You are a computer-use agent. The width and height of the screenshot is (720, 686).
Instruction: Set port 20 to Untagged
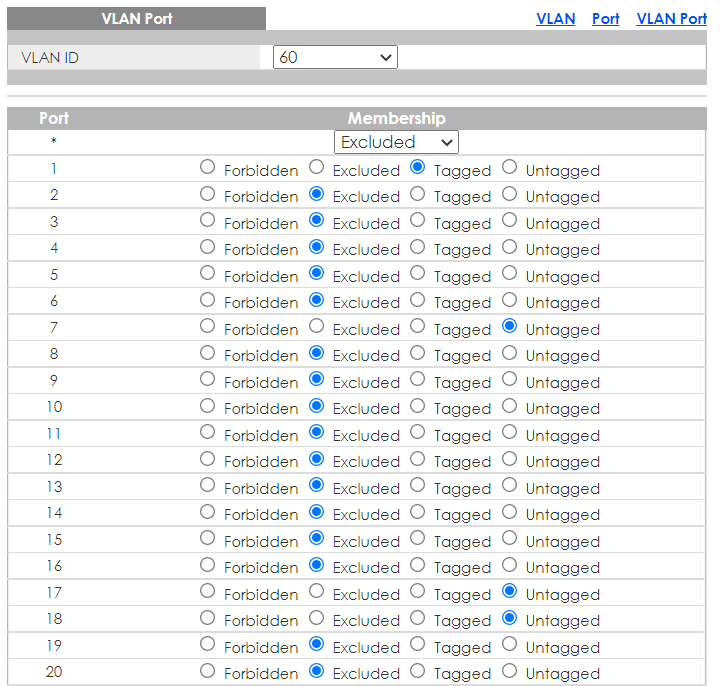pos(509,671)
